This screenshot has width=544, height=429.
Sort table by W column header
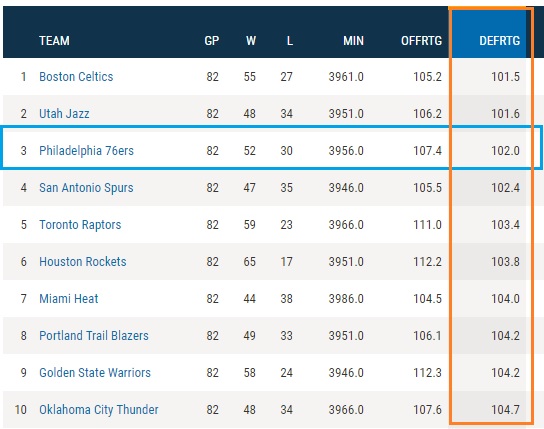(x=251, y=41)
